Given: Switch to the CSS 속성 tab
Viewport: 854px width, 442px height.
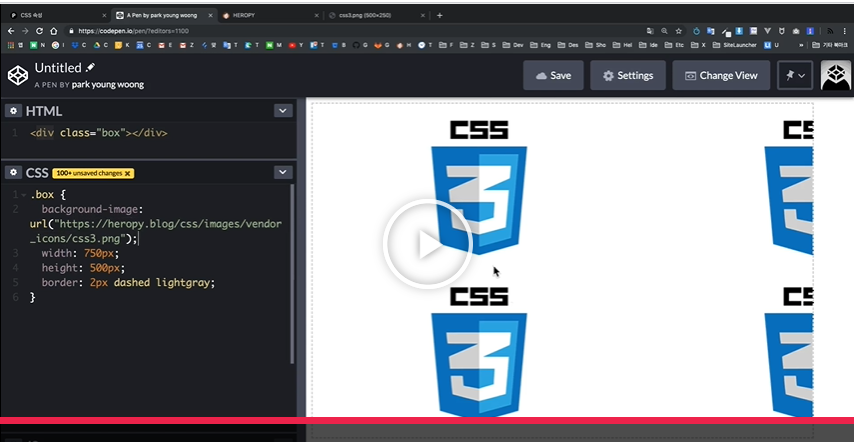Looking at the screenshot, I should (x=57, y=15).
